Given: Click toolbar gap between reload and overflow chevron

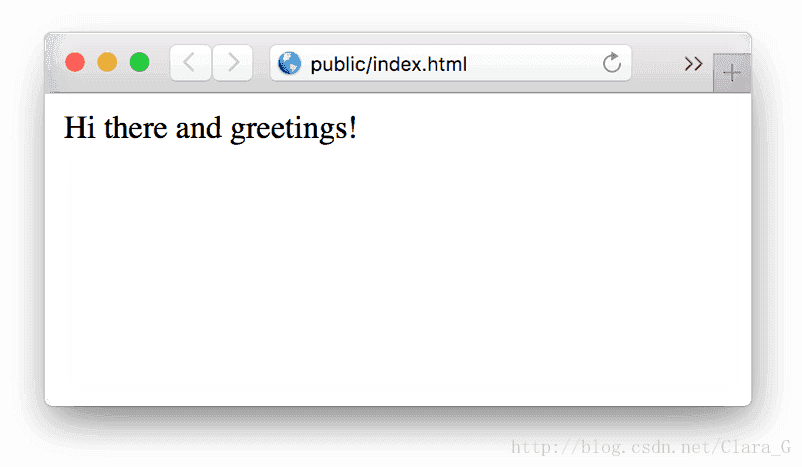Looking at the screenshot, I should coord(657,63).
